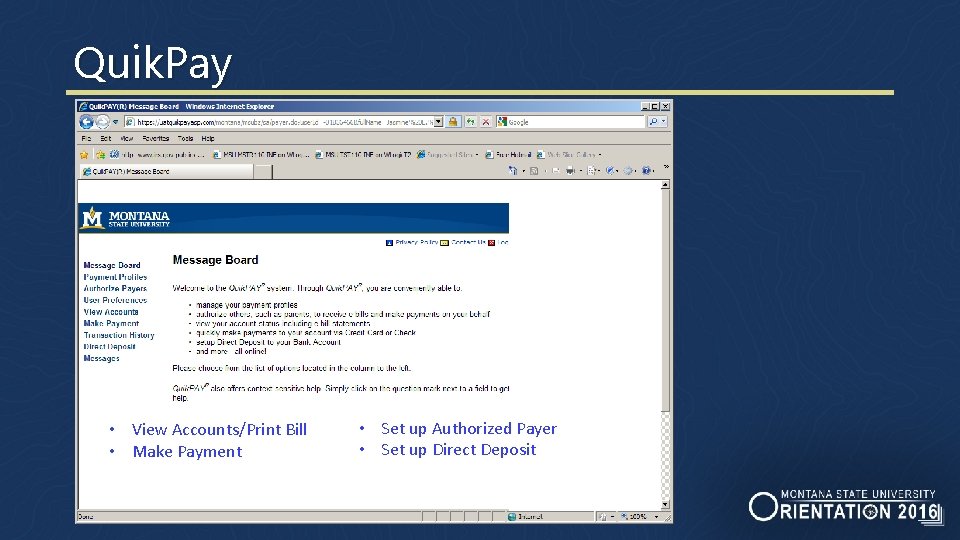This screenshot has height=540, width=960.
Task: Open the Free Hotmail favorites link
Action: 508,155
